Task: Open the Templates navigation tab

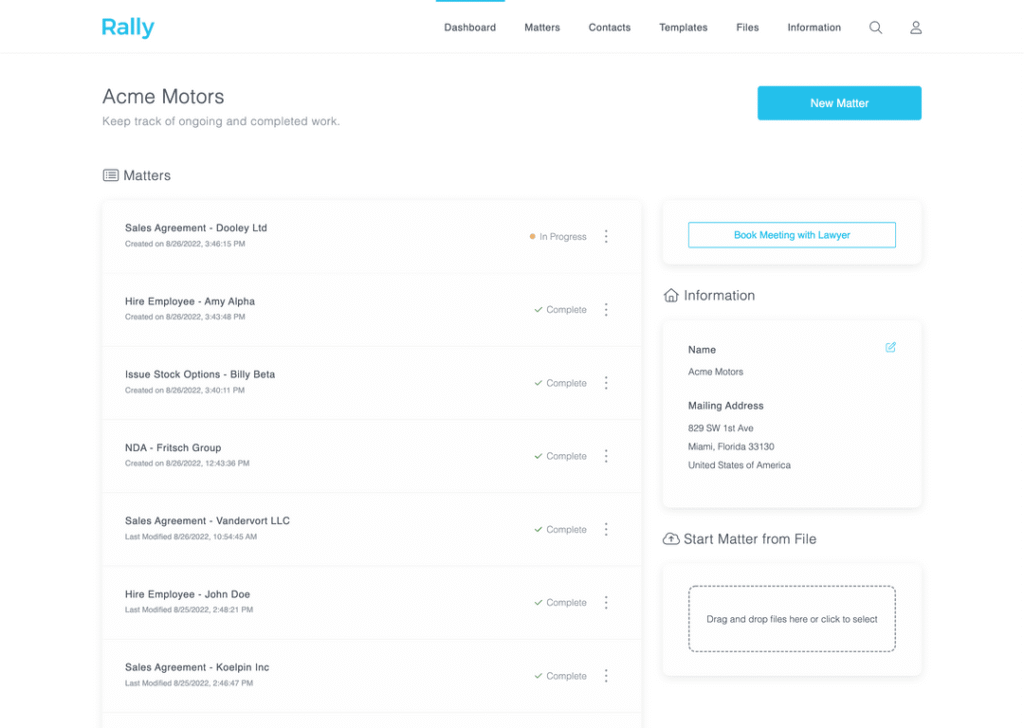Action: 683,28
